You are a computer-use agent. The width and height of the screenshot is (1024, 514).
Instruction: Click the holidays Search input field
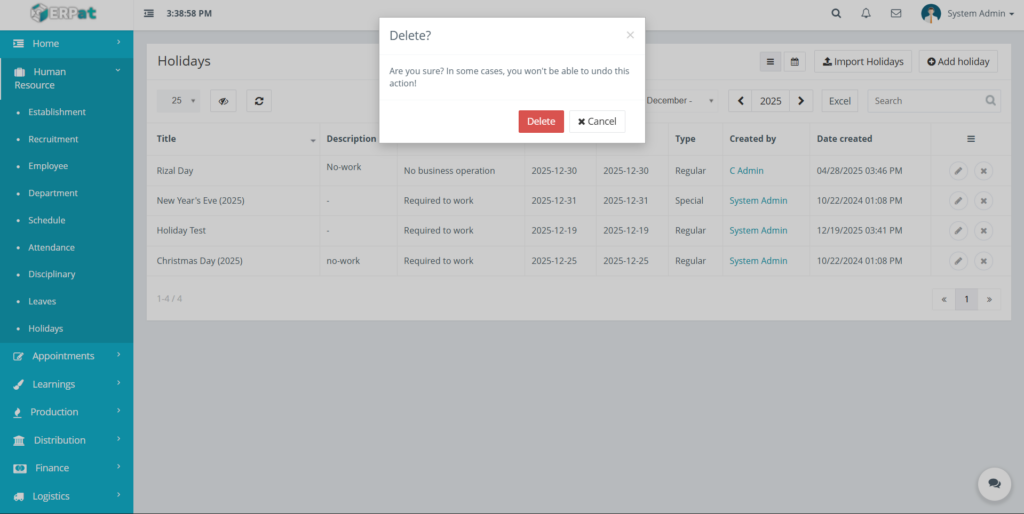click(x=925, y=101)
